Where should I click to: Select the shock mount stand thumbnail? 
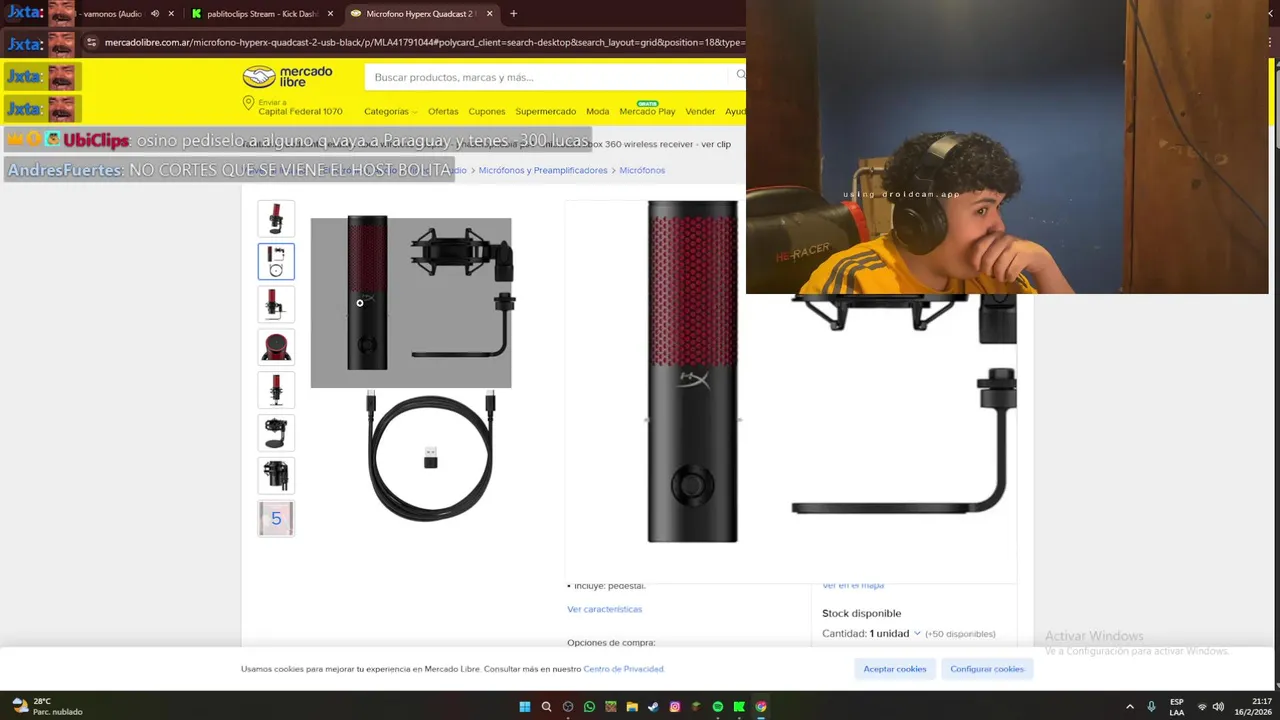[x=276, y=433]
